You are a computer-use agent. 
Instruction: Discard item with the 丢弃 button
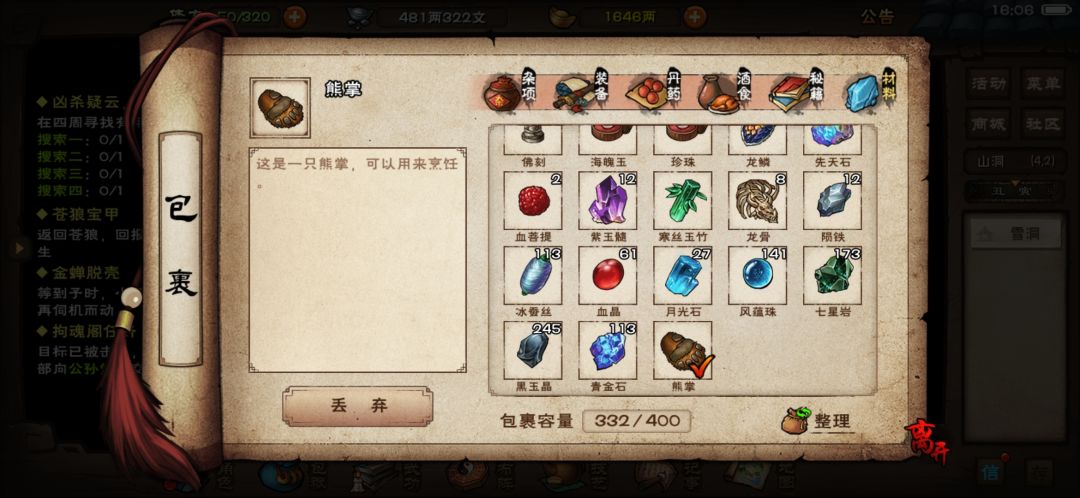point(357,406)
